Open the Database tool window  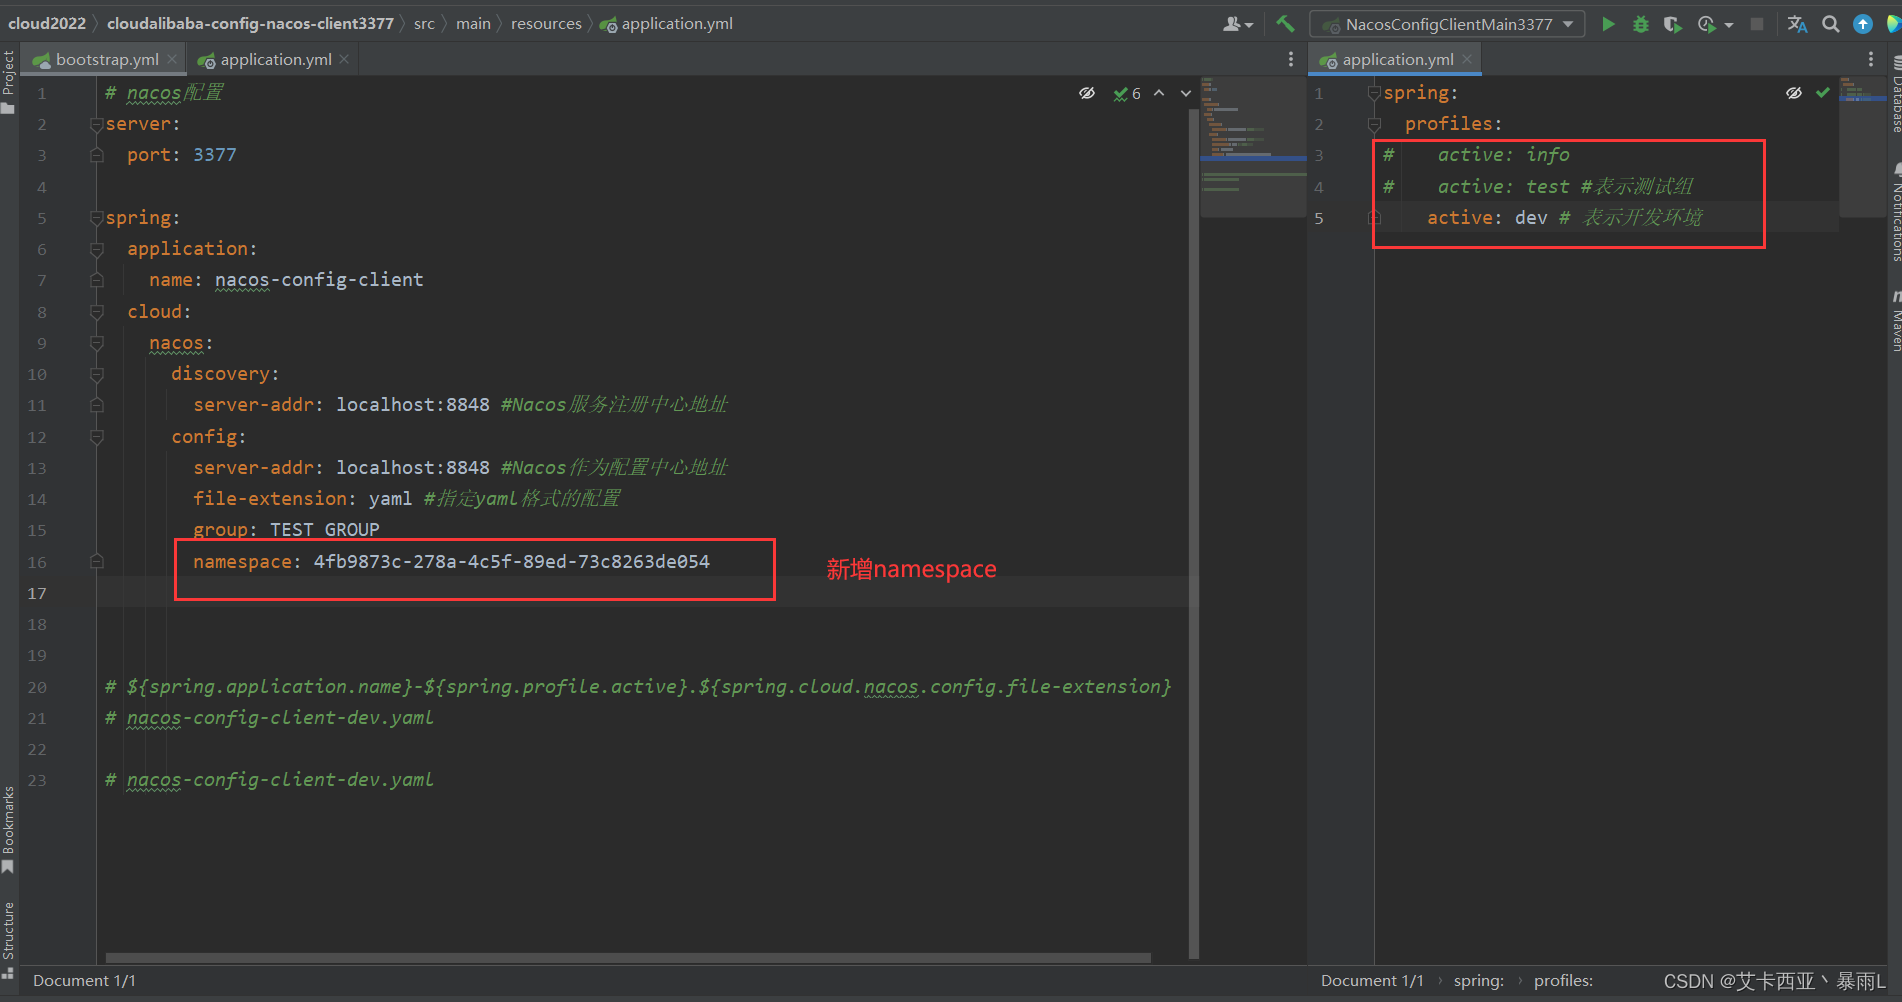[x=1895, y=95]
